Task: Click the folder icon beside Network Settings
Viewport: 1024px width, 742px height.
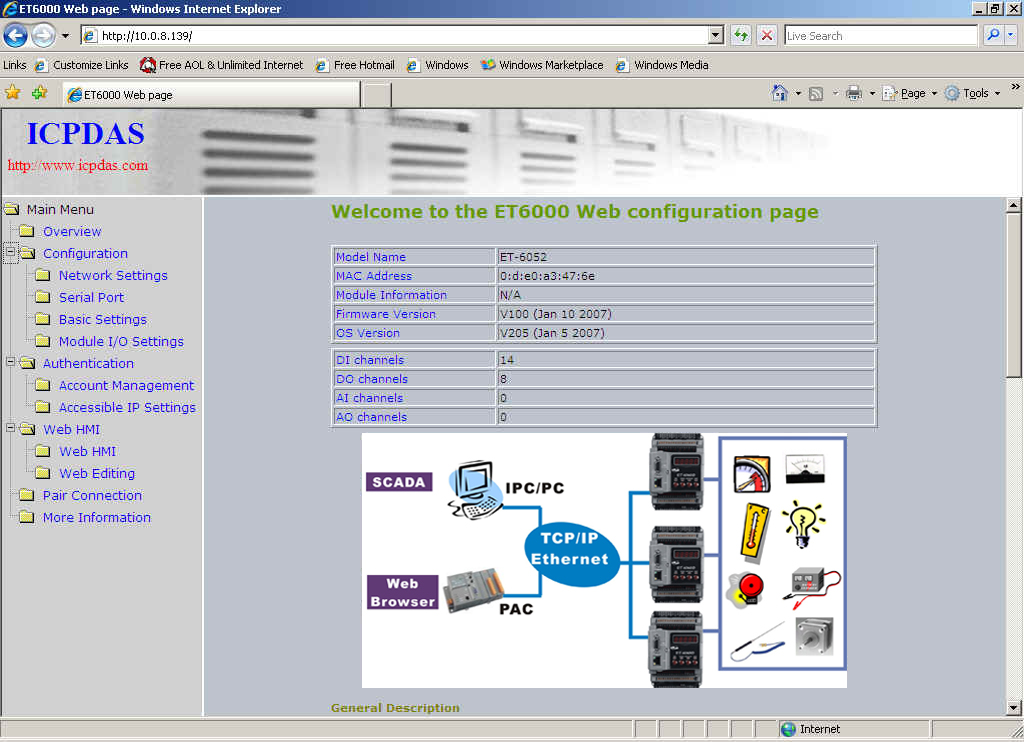Action: click(42, 275)
